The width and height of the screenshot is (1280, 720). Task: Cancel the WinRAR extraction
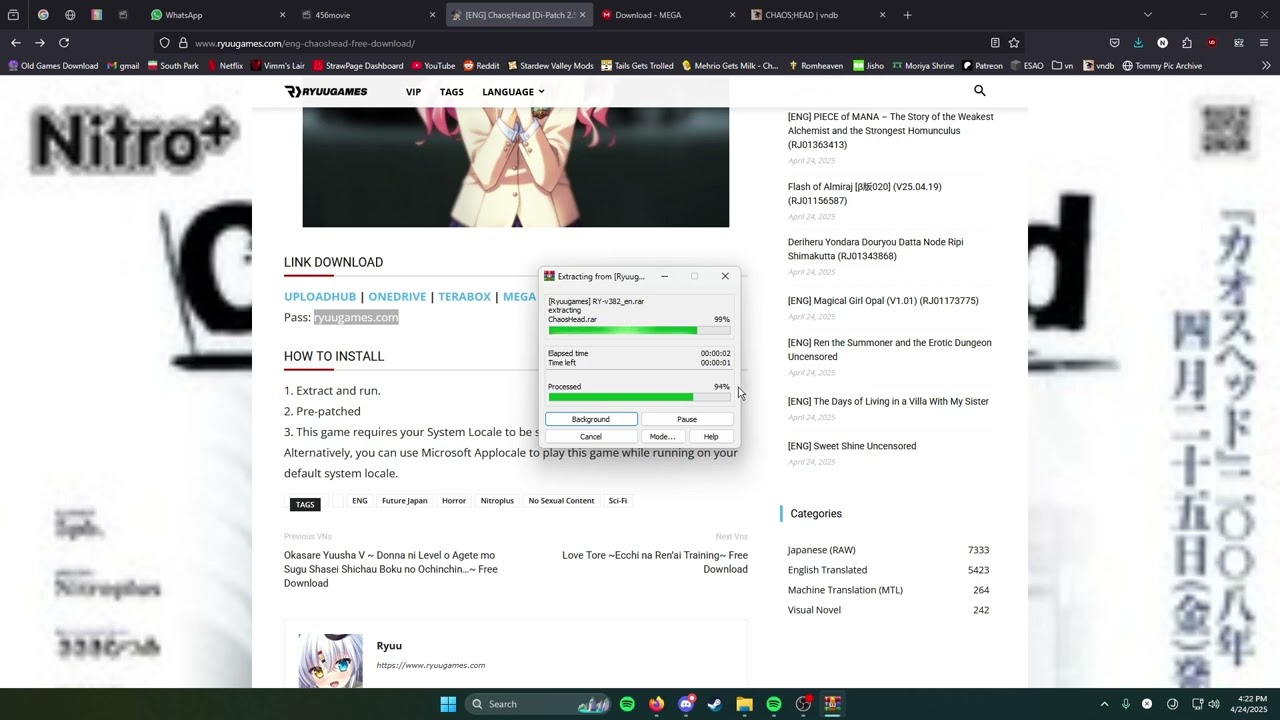pyautogui.click(x=591, y=437)
